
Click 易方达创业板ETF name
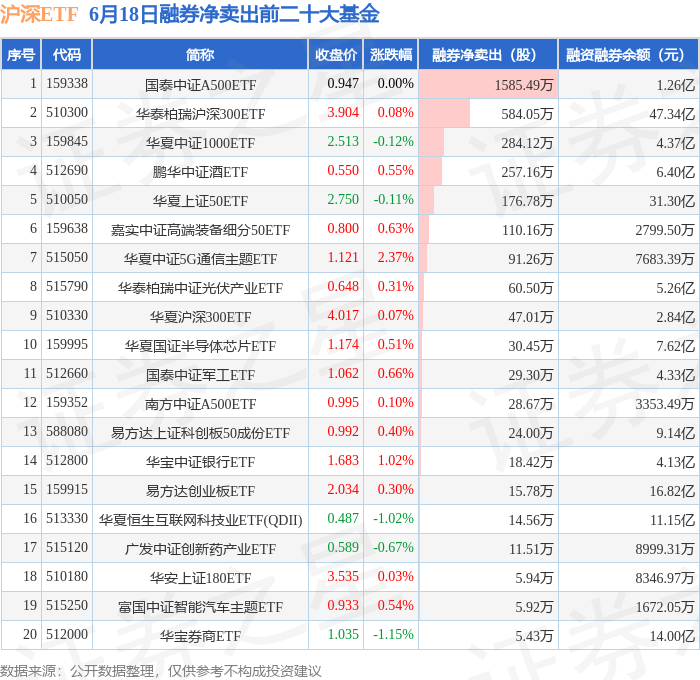(x=200, y=491)
